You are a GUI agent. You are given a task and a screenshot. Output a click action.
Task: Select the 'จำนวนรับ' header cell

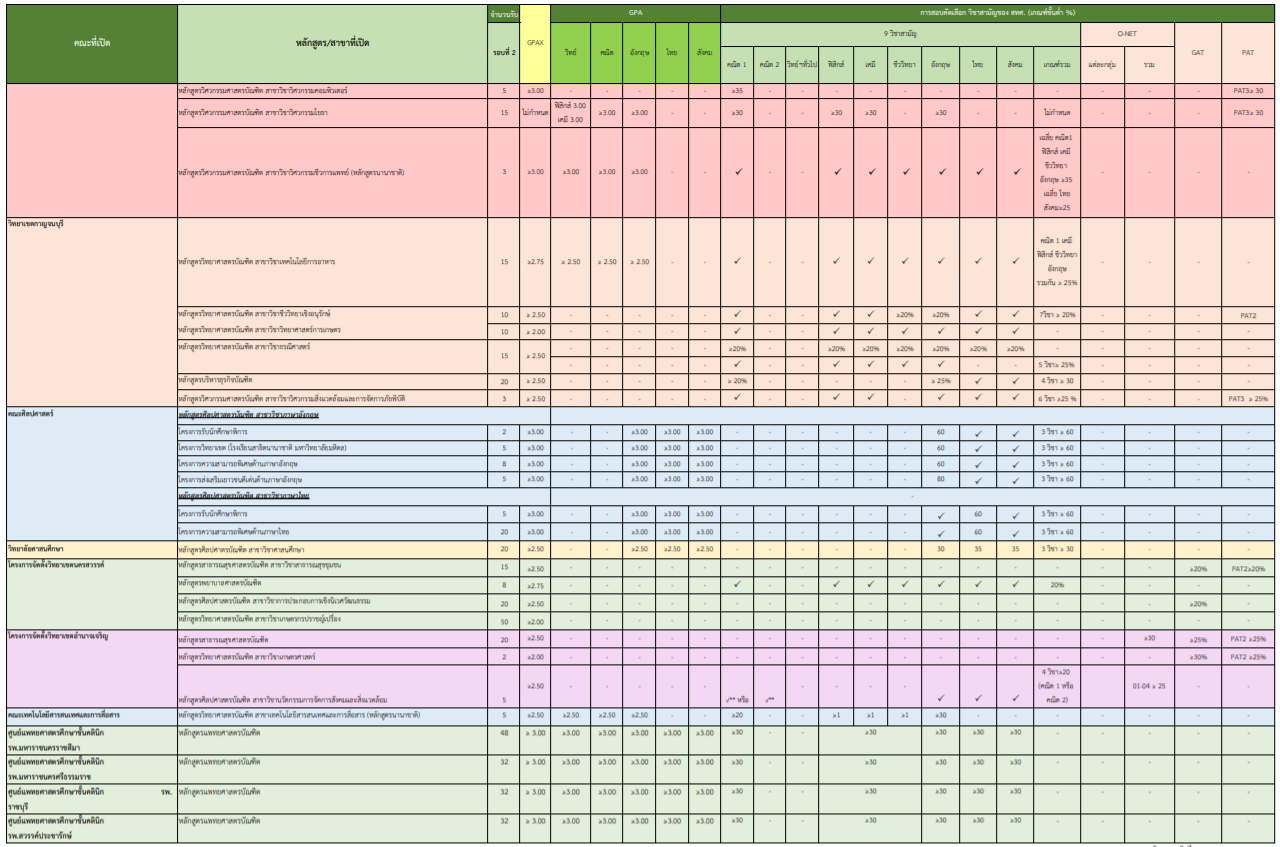pyautogui.click(x=504, y=15)
